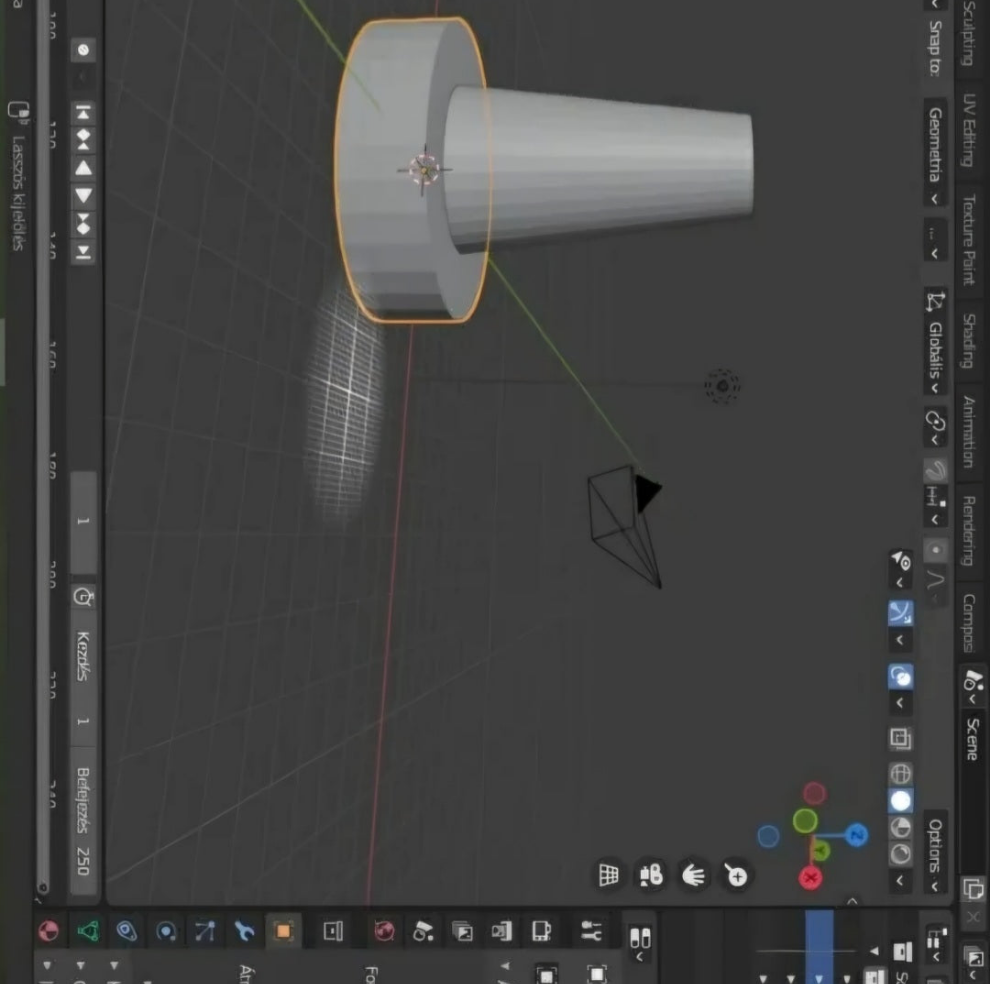The height and width of the screenshot is (984, 990).
Task: Switch to the Animation workspace tab
Action: [968, 431]
